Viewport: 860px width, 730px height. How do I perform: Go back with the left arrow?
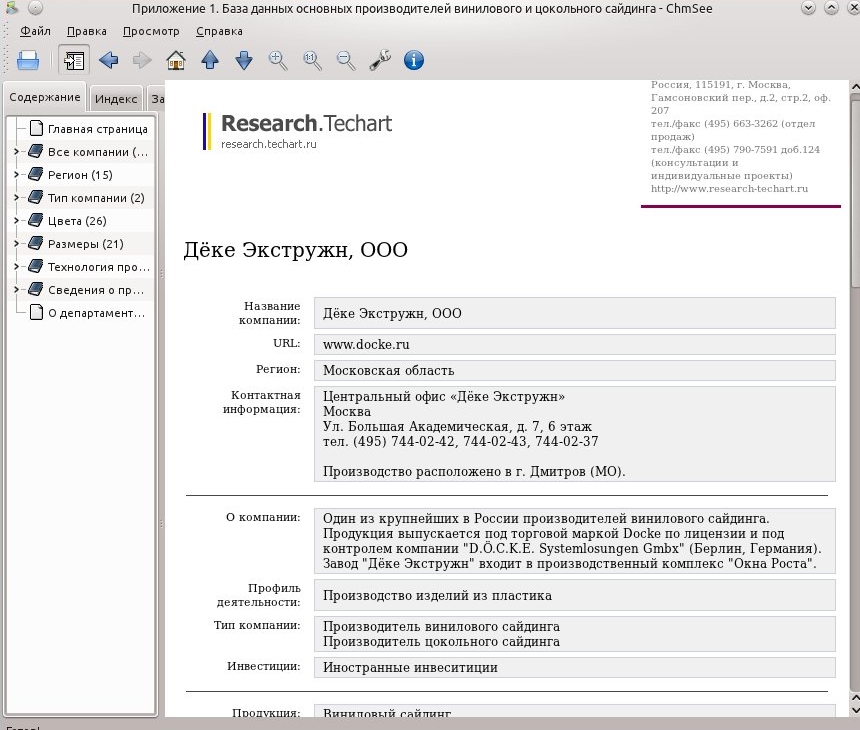point(109,60)
